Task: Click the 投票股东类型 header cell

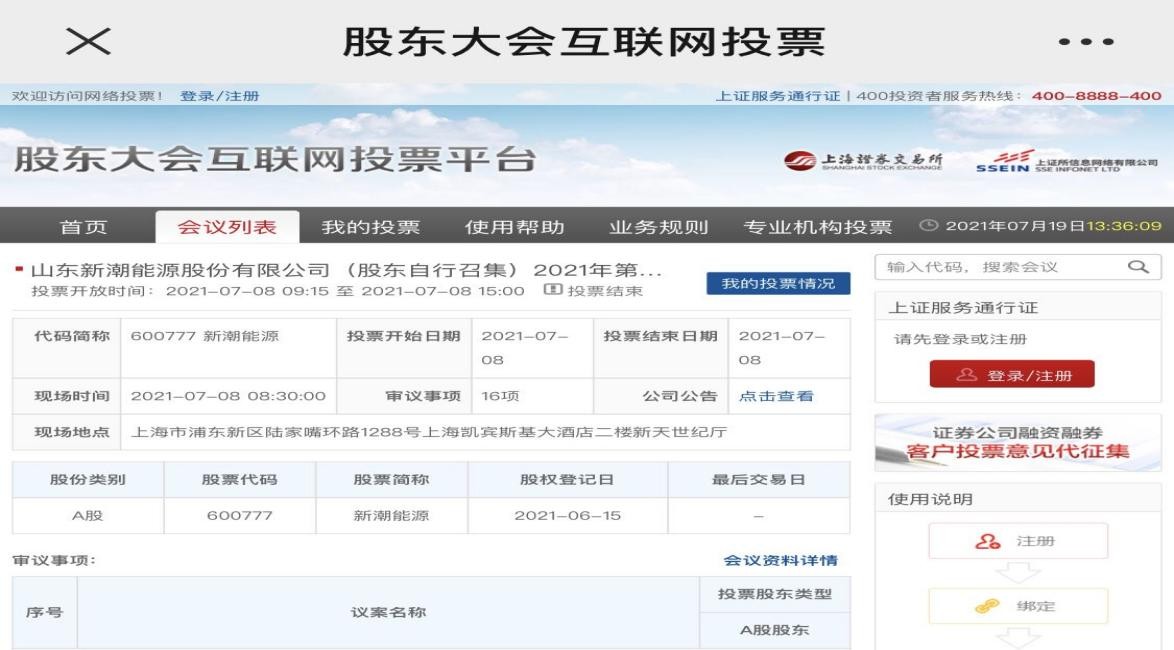Action: point(775,594)
